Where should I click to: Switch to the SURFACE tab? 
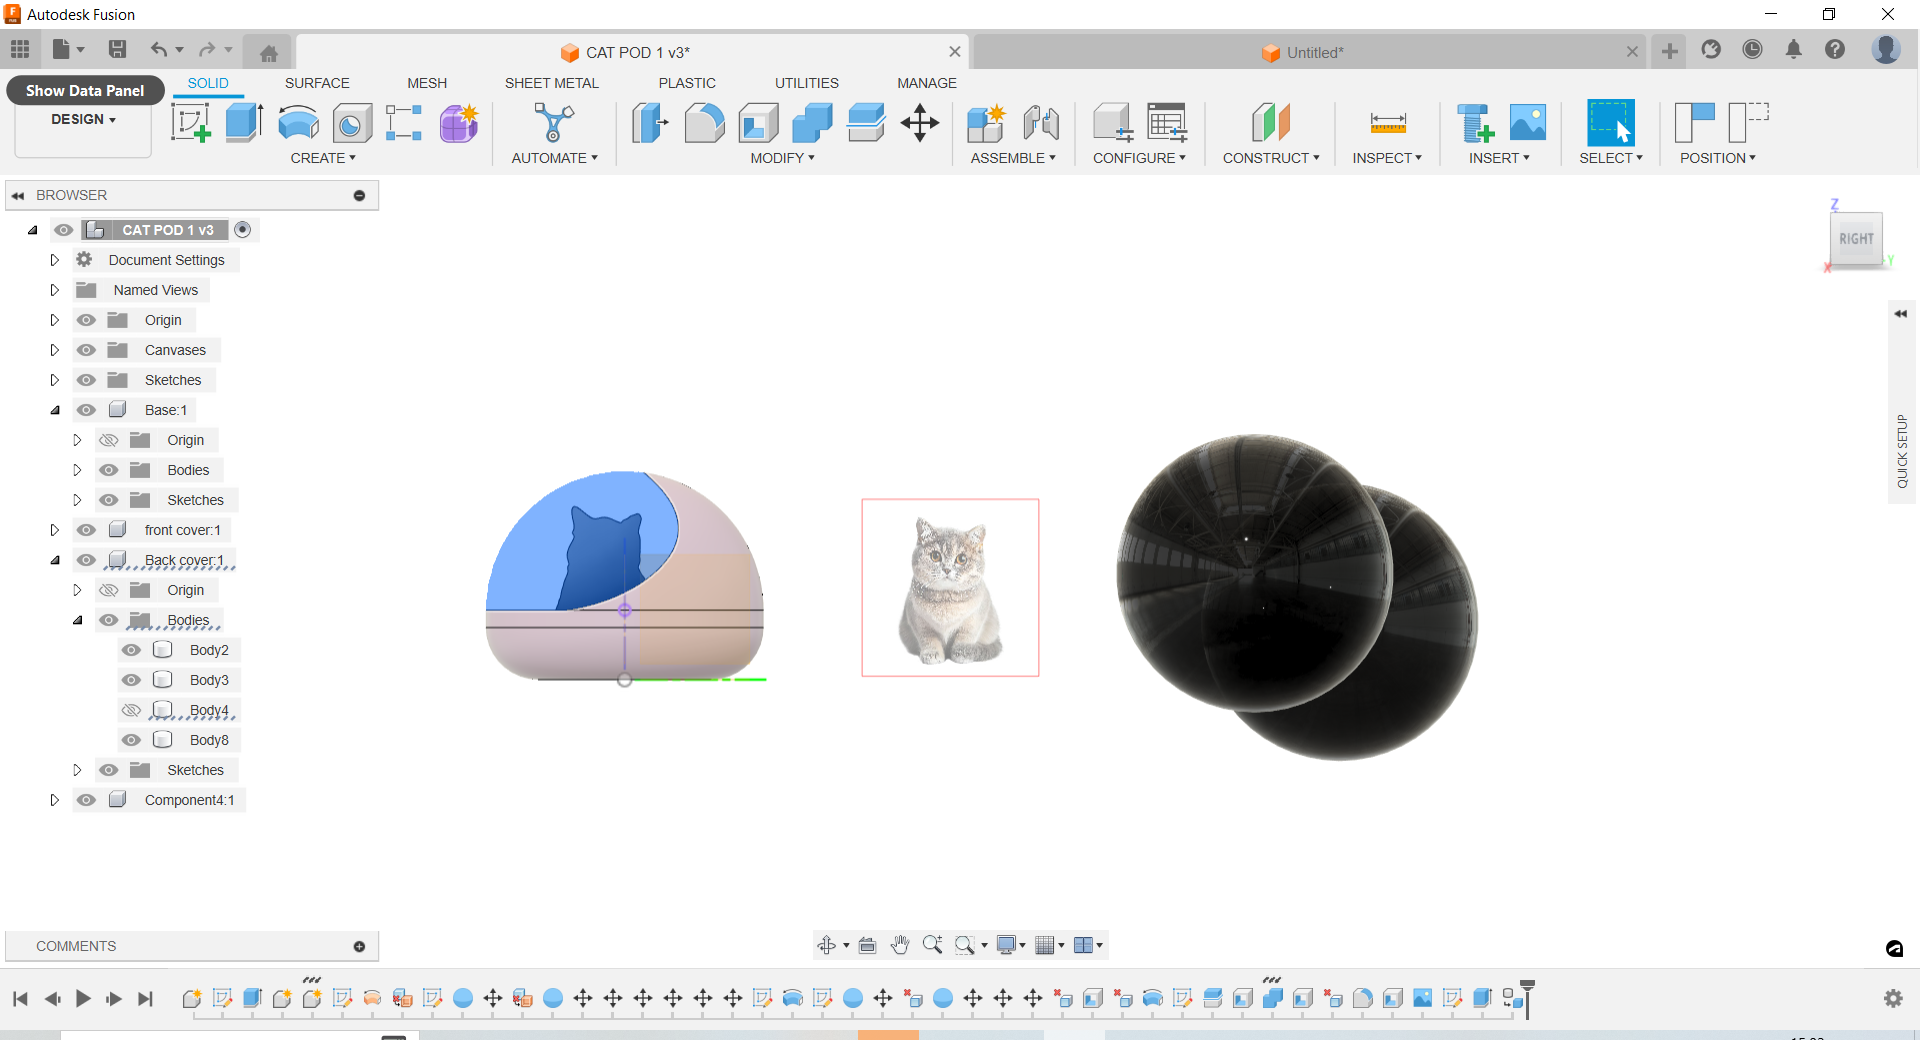[317, 83]
